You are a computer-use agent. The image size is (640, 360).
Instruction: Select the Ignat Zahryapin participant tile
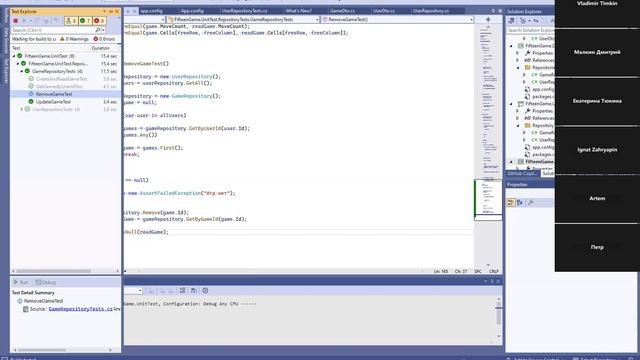click(597, 149)
